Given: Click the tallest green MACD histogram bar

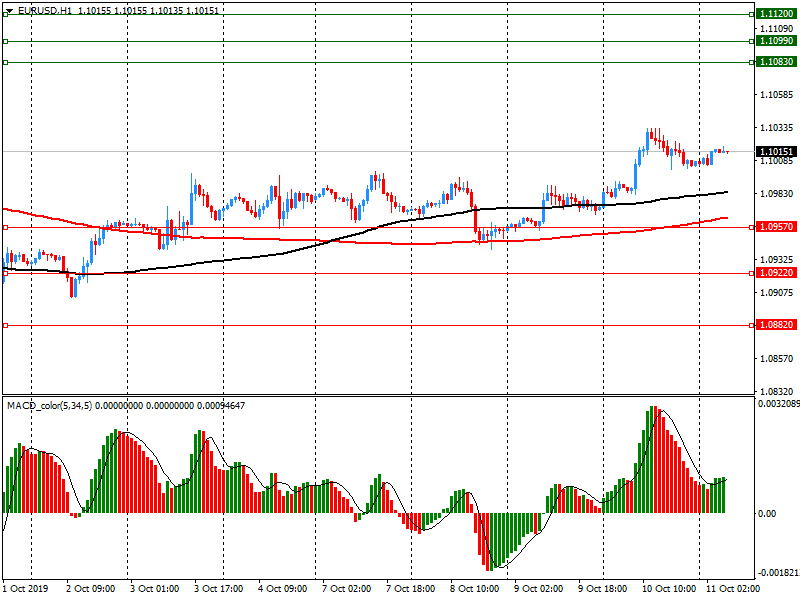Looking at the screenshot, I should [652, 460].
